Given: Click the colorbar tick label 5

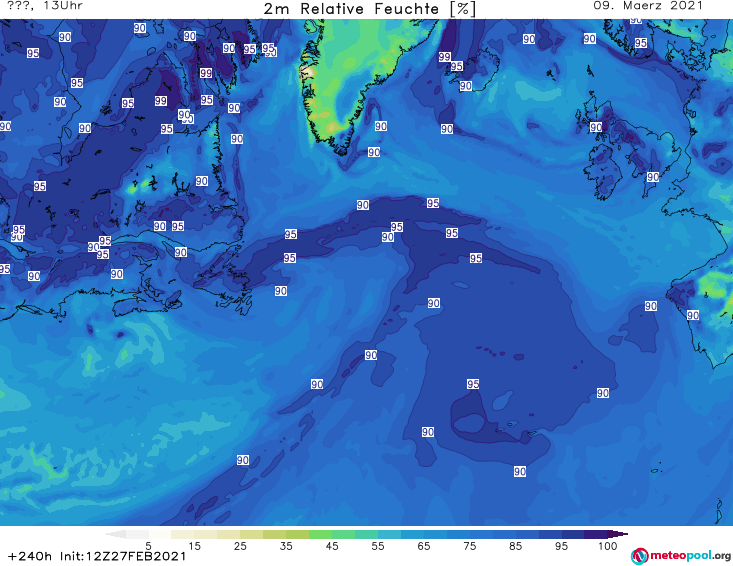Looking at the screenshot, I should [148, 546].
